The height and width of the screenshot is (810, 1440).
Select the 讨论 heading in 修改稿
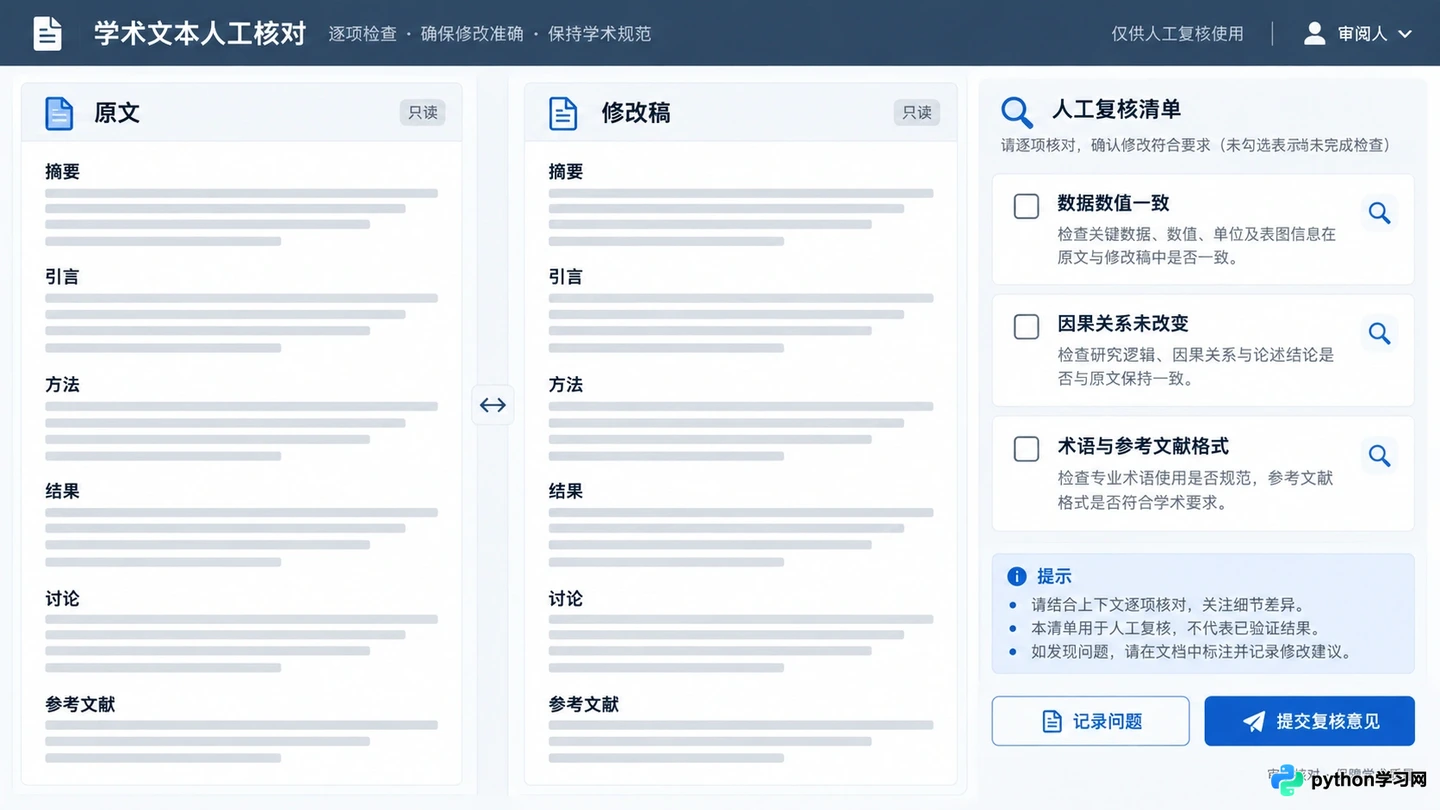(x=566, y=599)
